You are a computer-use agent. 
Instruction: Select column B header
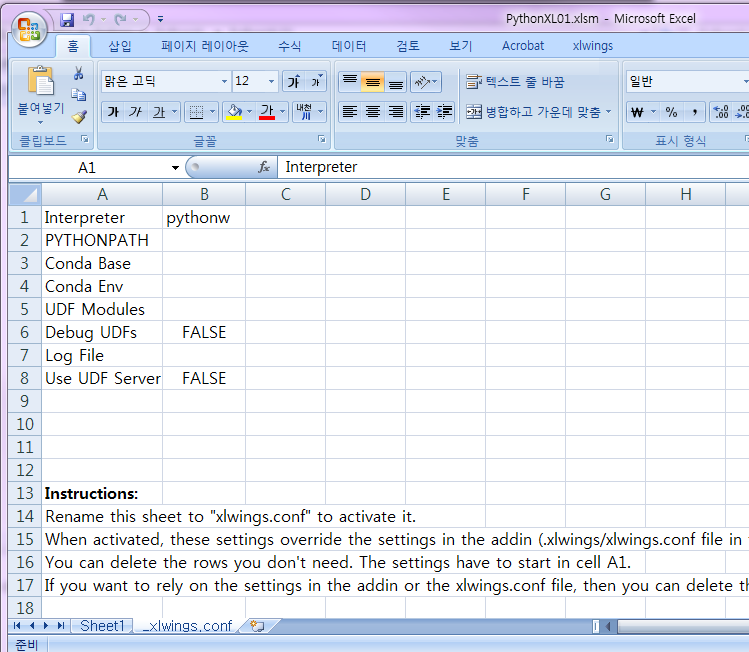pos(204,194)
